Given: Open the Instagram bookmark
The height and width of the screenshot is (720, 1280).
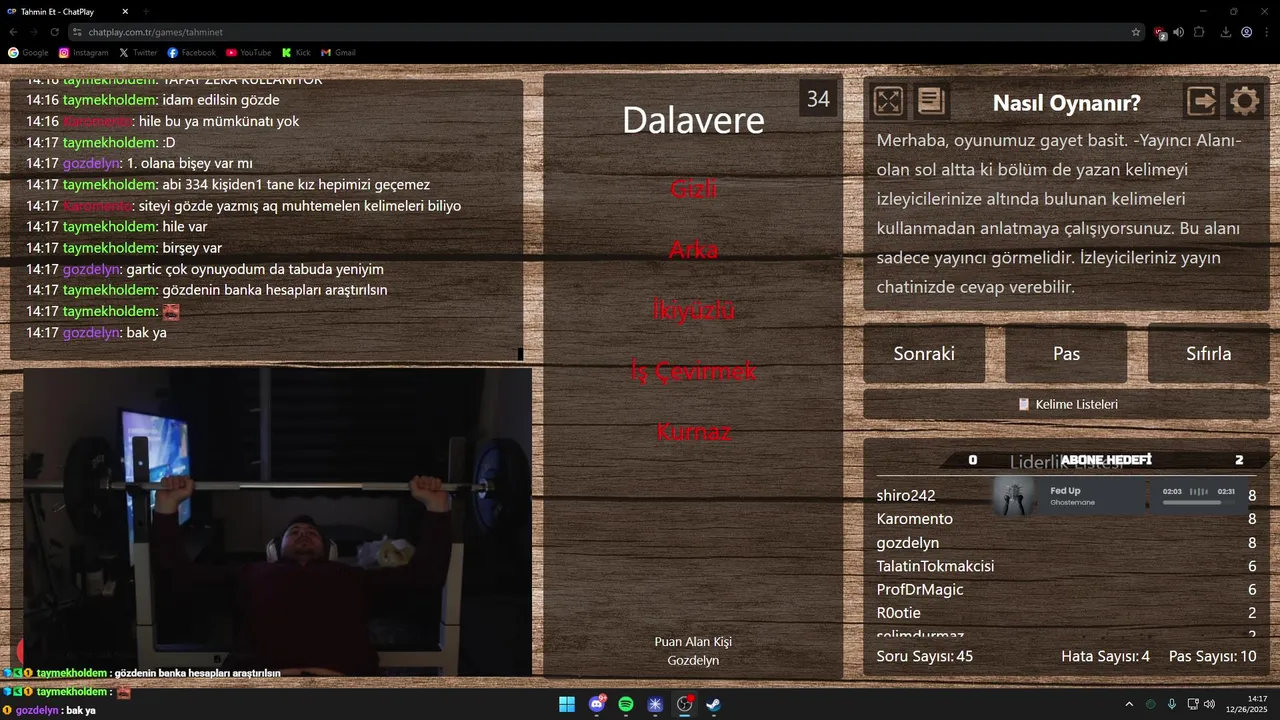Looking at the screenshot, I should pos(83,52).
